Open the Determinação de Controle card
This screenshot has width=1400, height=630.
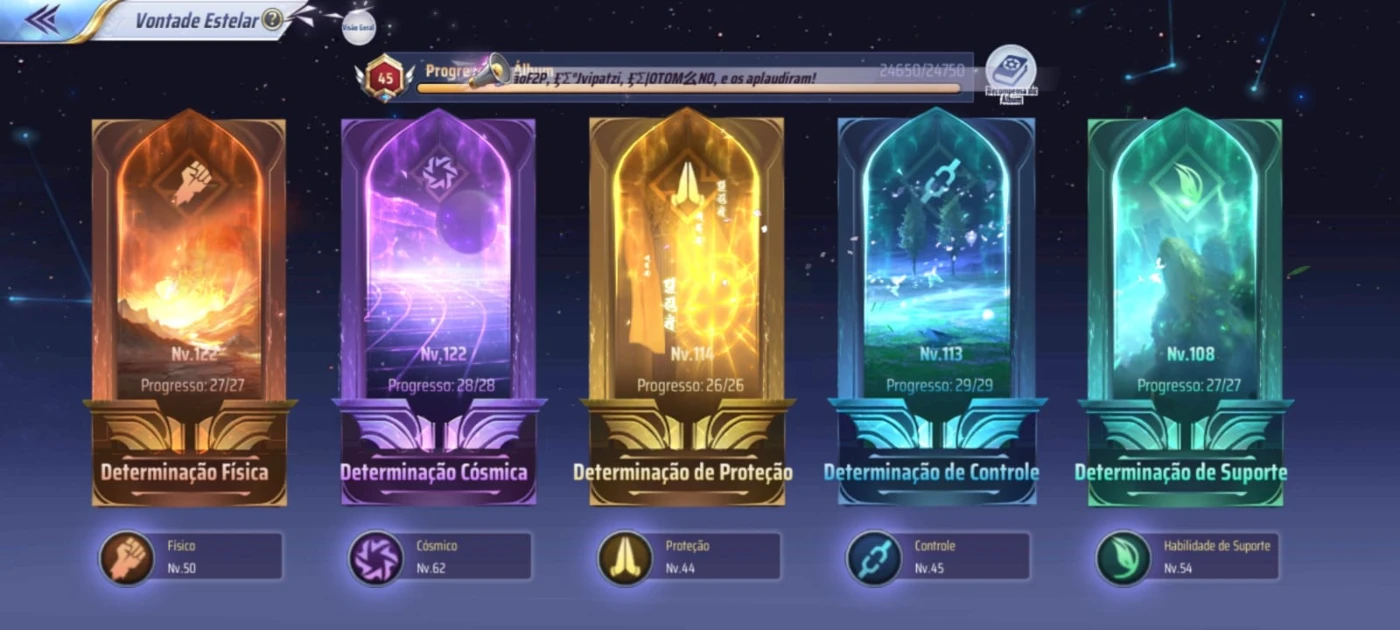pyautogui.click(x=936, y=308)
